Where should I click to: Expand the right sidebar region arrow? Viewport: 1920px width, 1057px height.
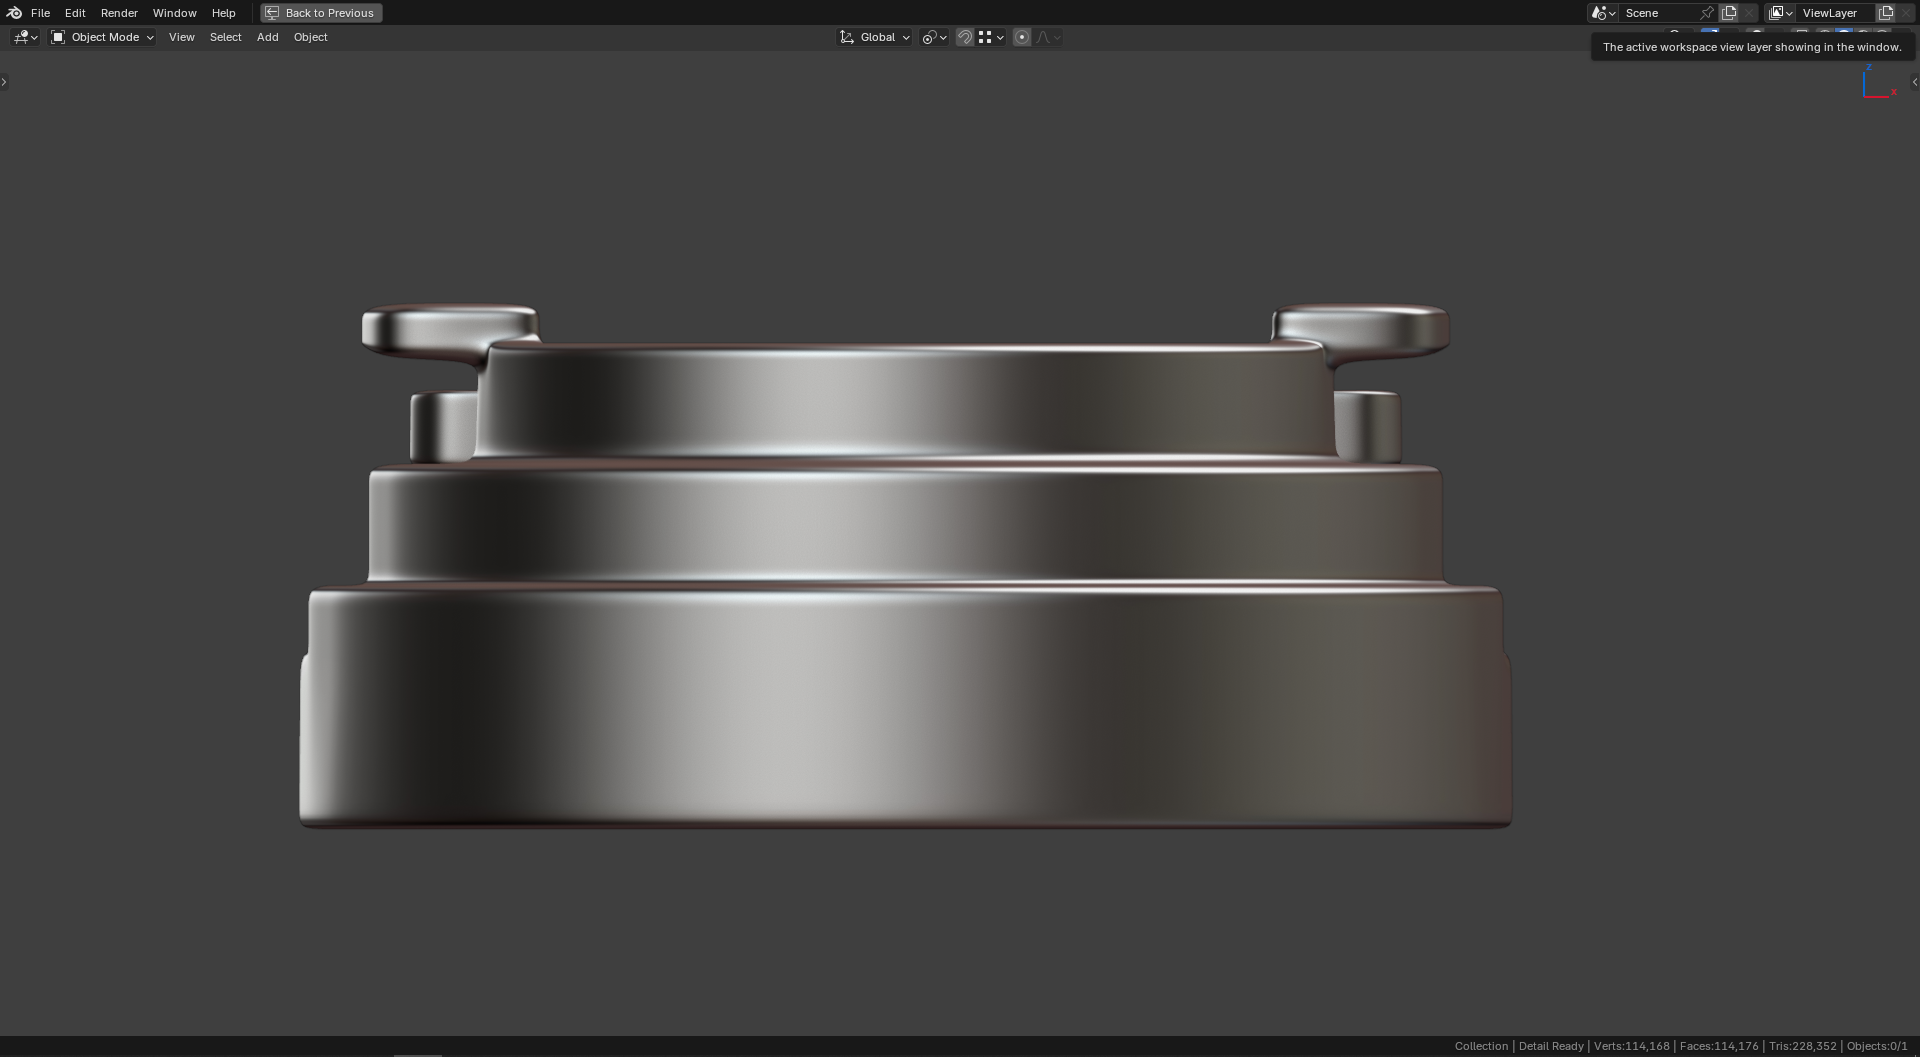coord(1915,82)
